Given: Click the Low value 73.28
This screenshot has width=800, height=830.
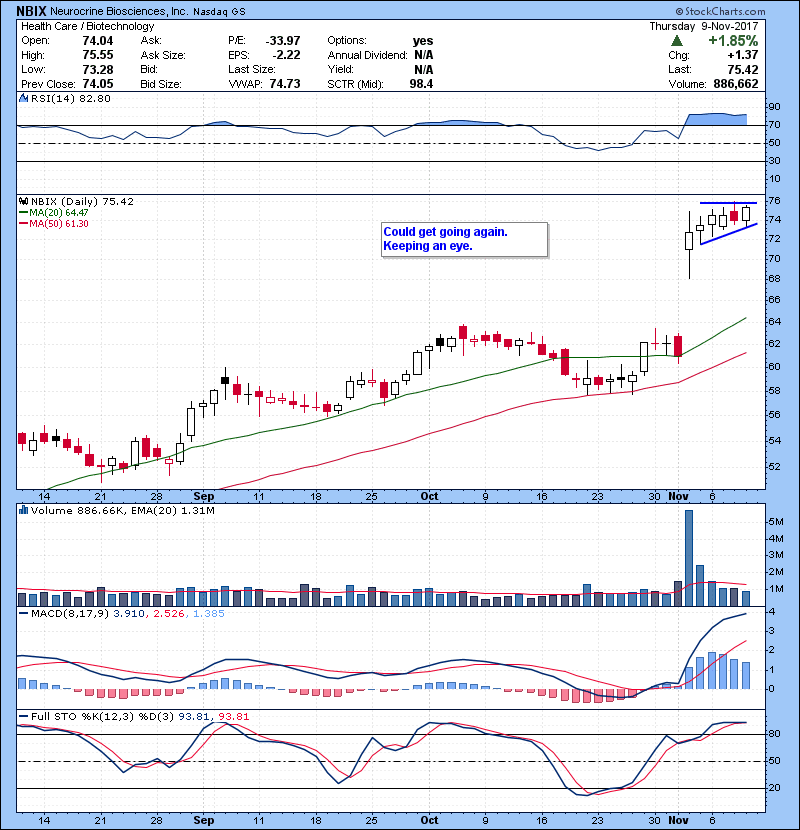Looking at the screenshot, I should tap(97, 69).
